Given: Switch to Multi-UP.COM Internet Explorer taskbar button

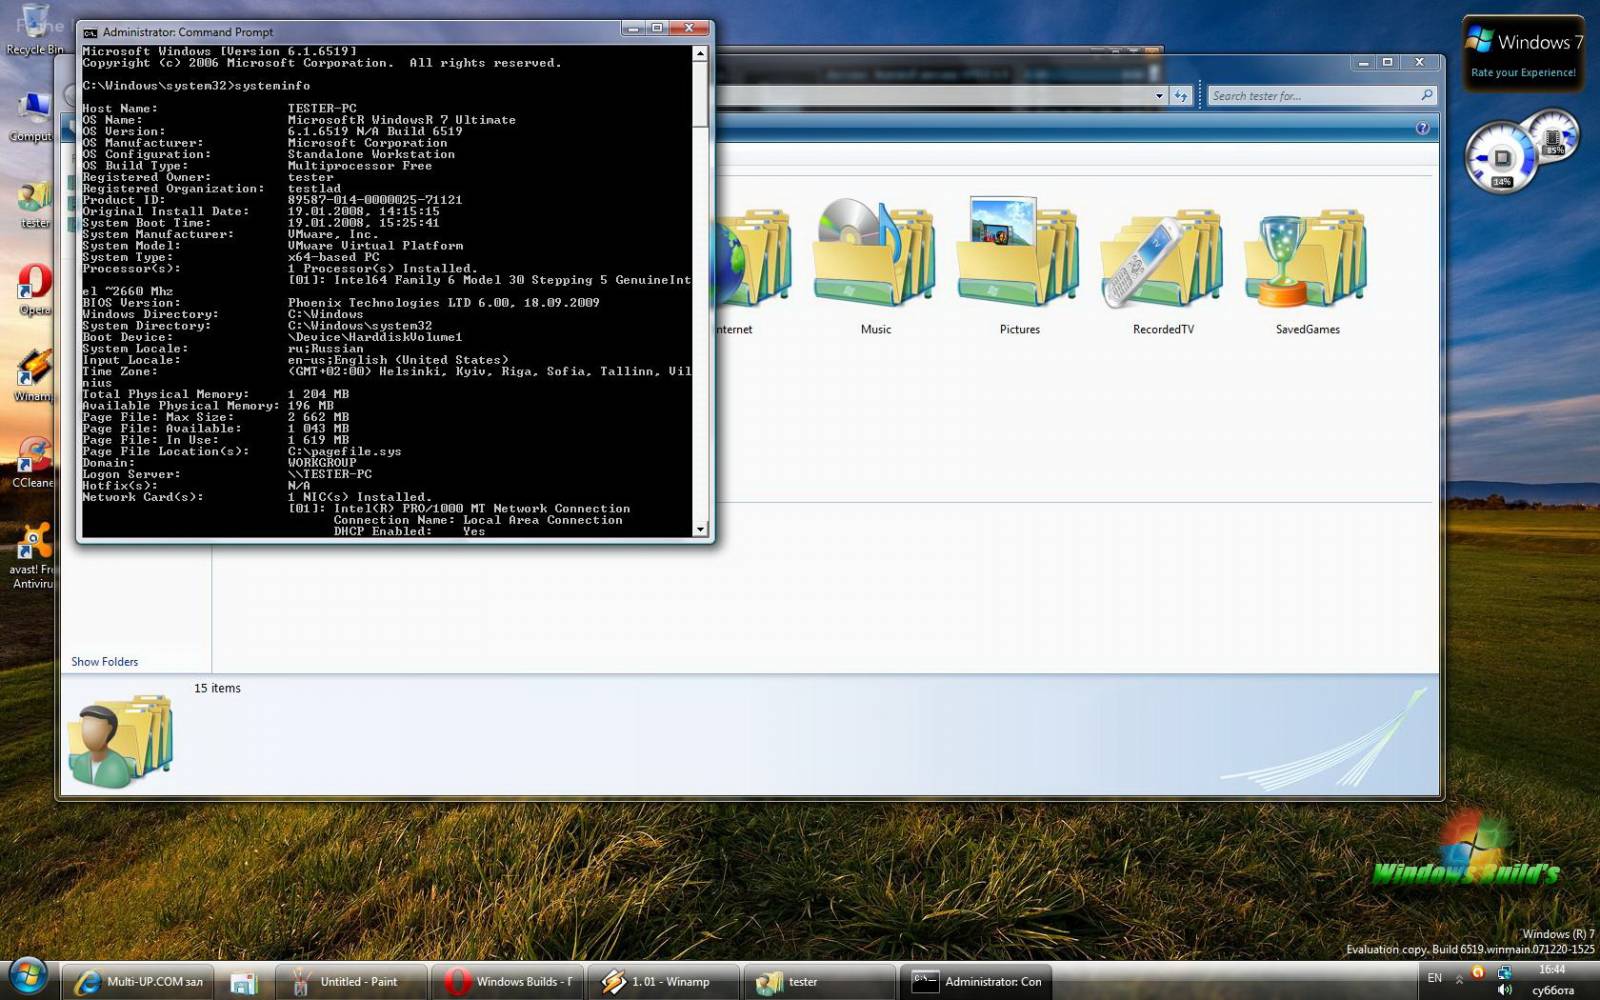Looking at the screenshot, I should (139, 982).
